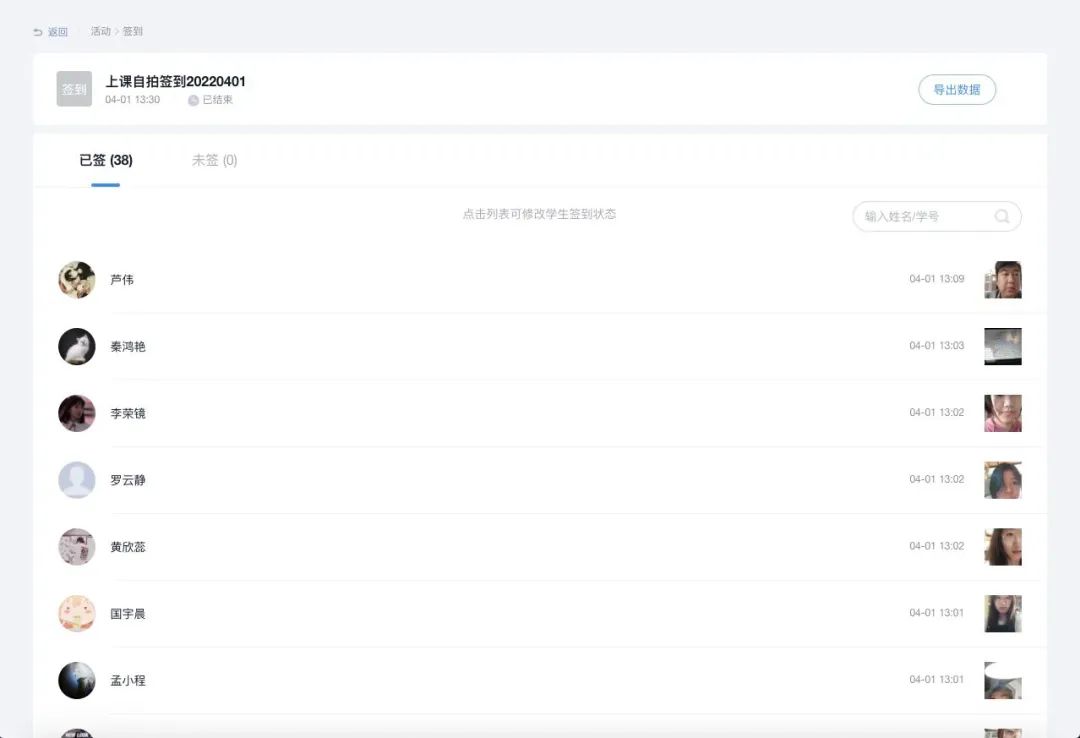The height and width of the screenshot is (738, 1080).
Task: Select the student name 孟小程
Action: [x=128, y=680]
